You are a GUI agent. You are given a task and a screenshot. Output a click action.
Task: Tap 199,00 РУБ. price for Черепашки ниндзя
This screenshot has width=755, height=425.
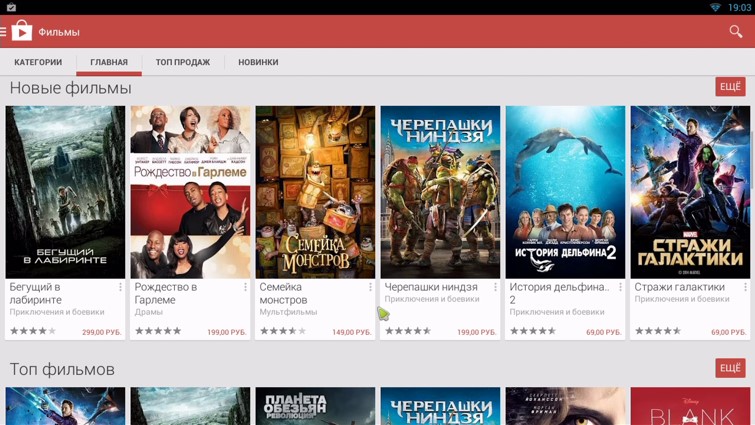(x=477, y=332)
